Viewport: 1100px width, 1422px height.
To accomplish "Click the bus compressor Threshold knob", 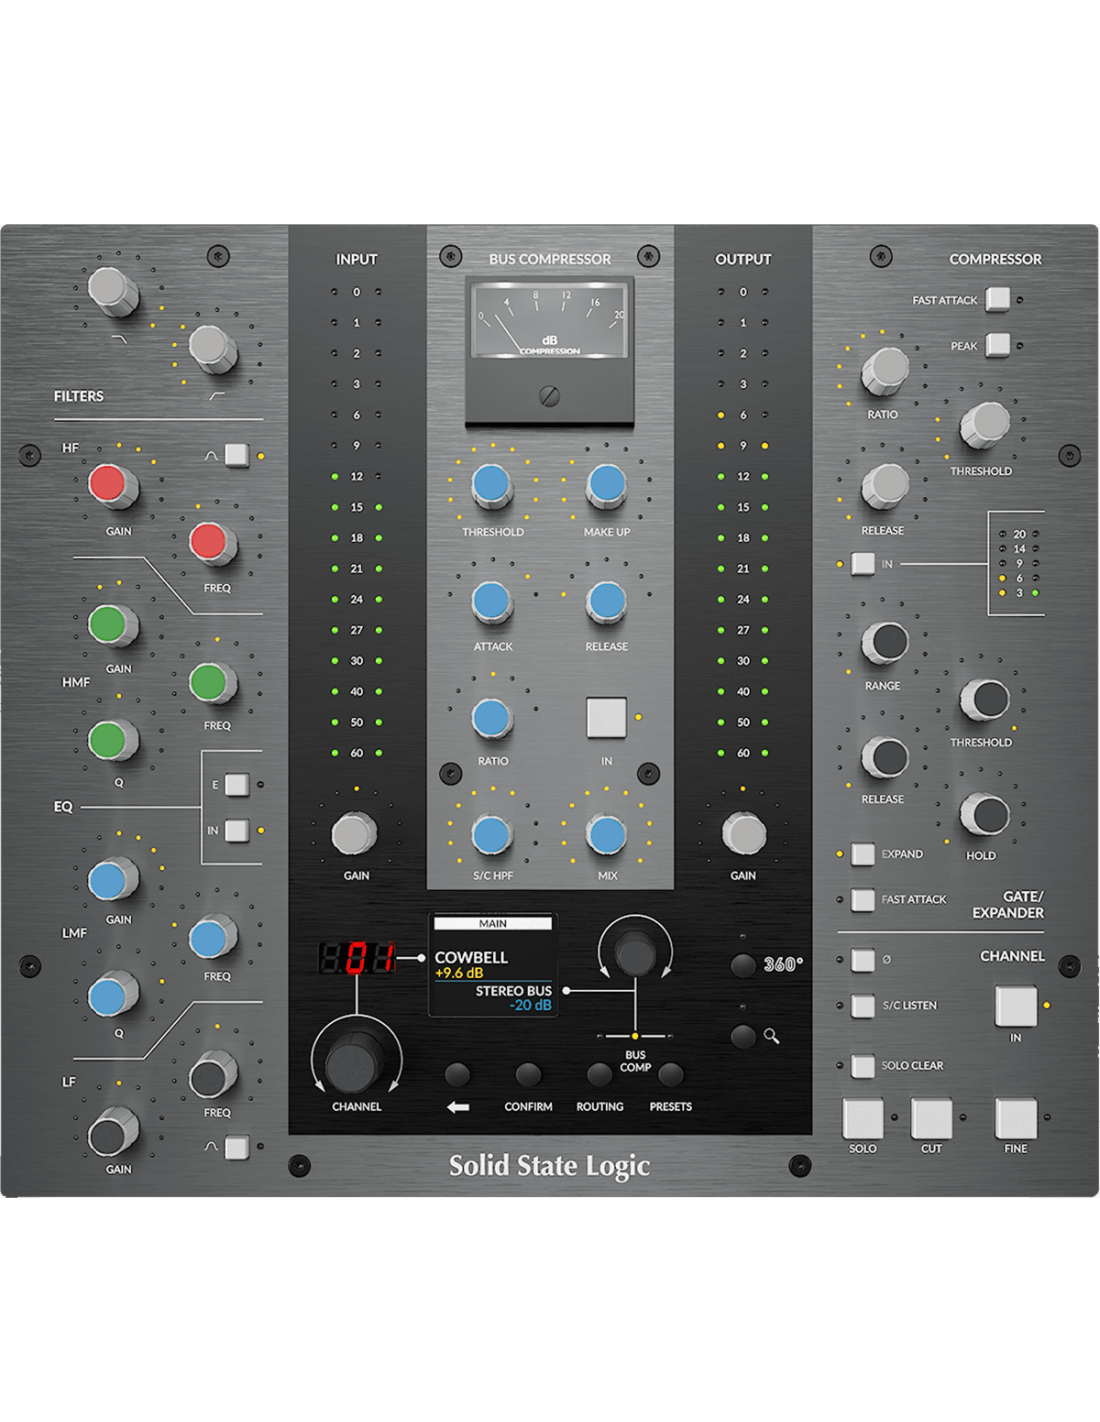I will [x=491, y=485].
